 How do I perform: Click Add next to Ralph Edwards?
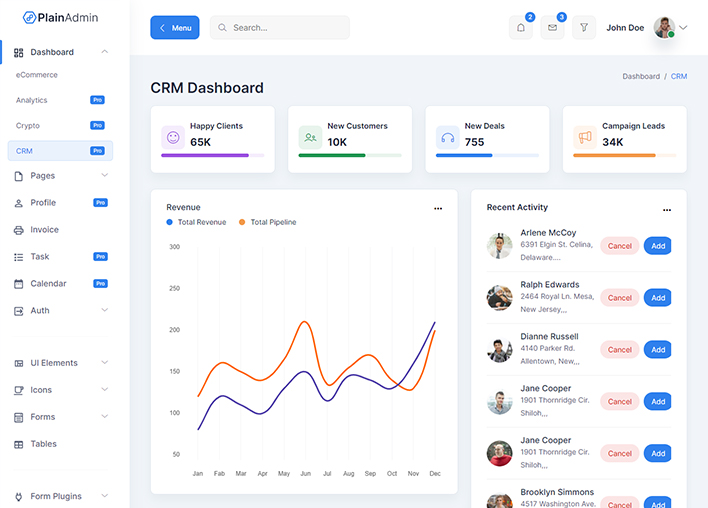click(x=657, y=298)
